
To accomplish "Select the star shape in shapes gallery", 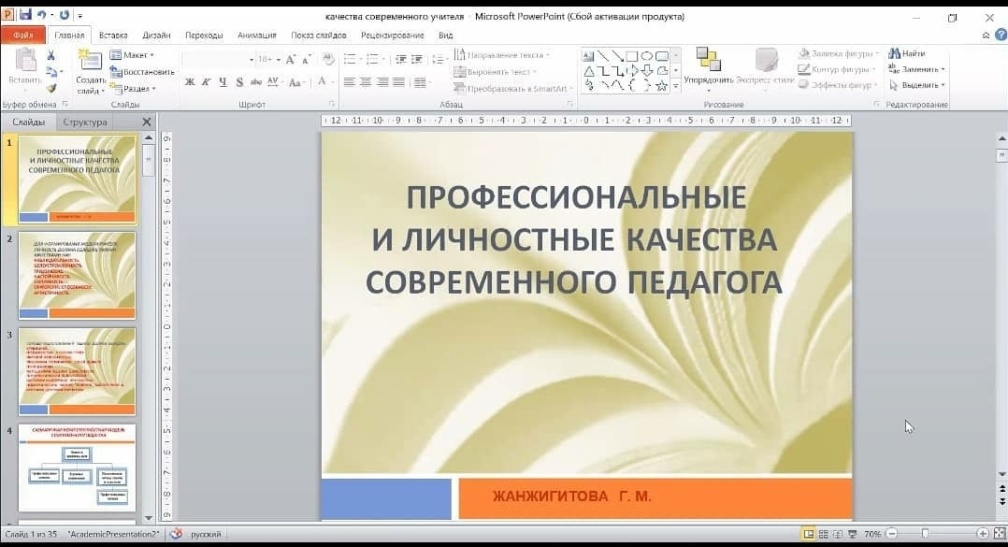I will pos(661,86).
